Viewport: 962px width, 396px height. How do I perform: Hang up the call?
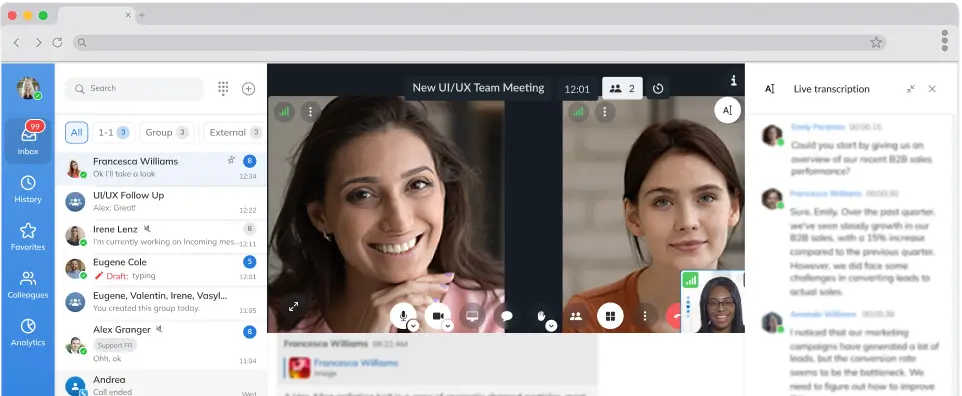[x=675, y=316]
